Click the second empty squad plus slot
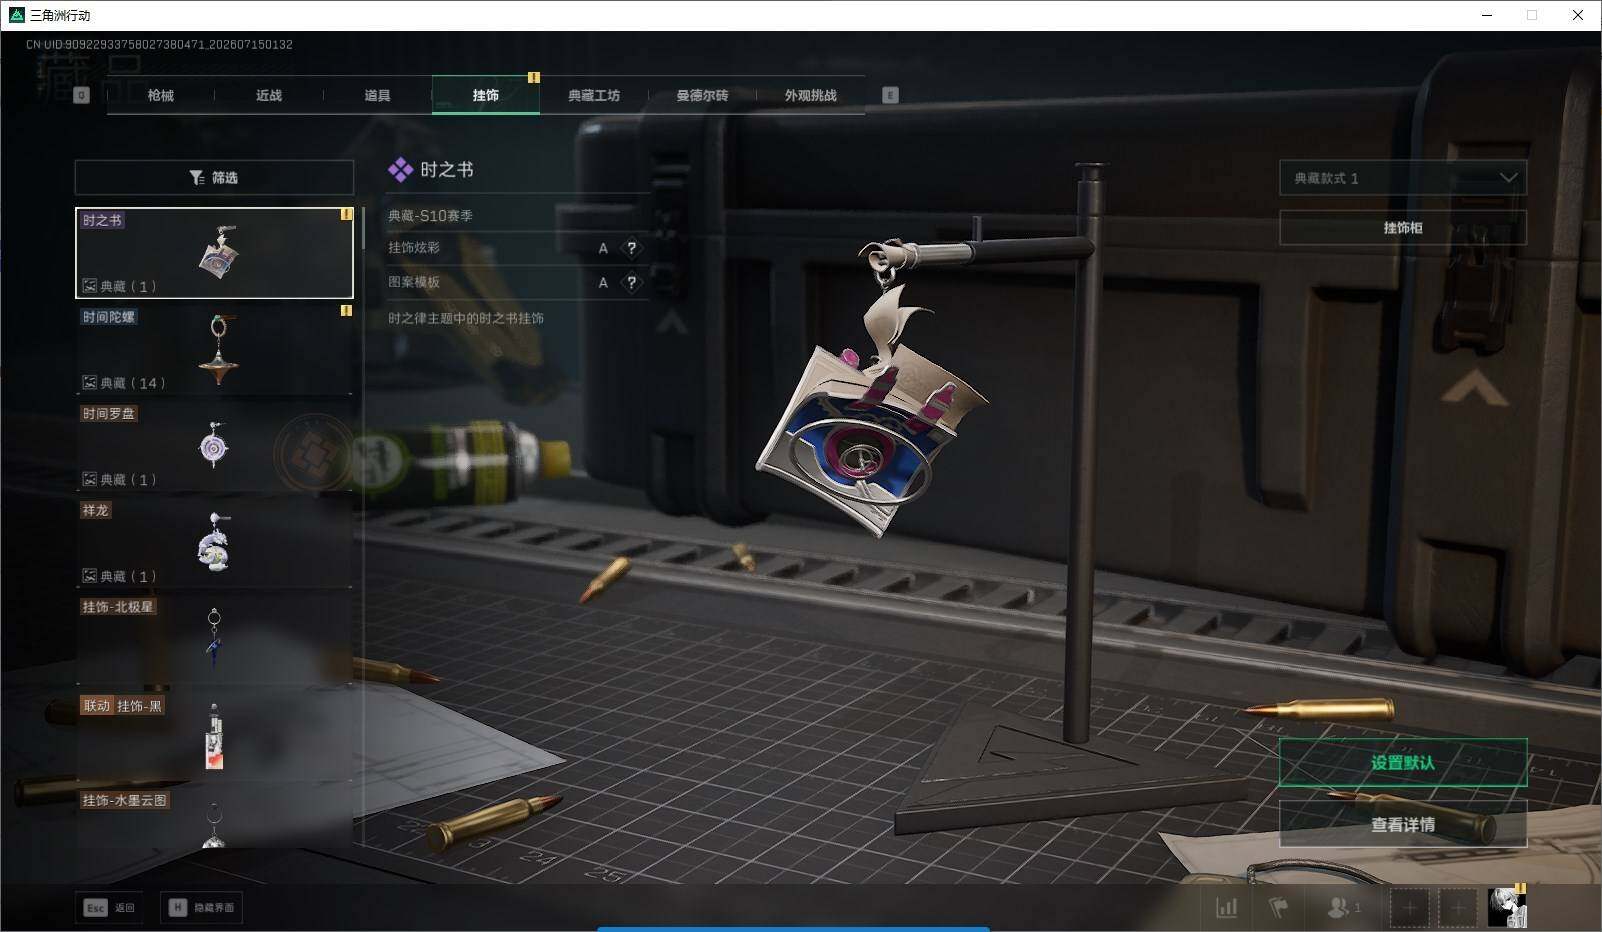The height and width of the screenshot is (932, 1602). 1458,908
